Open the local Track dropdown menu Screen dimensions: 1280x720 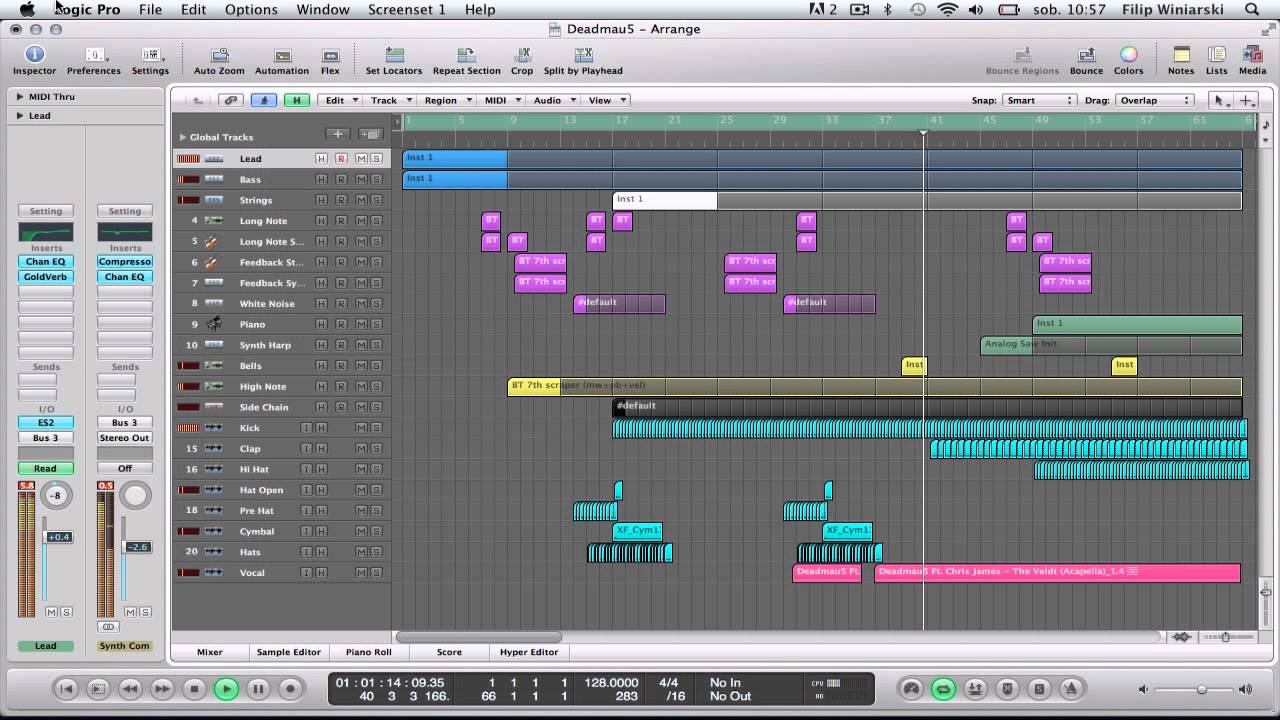pyautogui.click(x=389, y=100)
